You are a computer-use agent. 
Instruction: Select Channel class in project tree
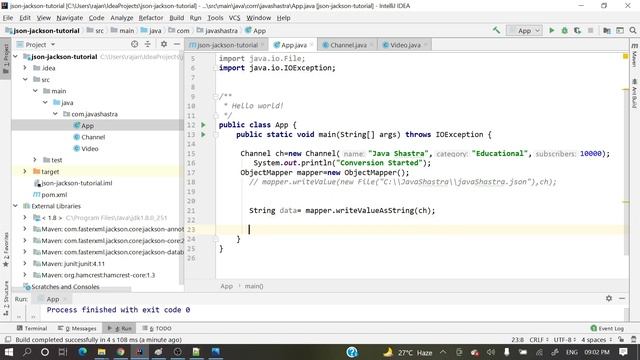point(93,137)
